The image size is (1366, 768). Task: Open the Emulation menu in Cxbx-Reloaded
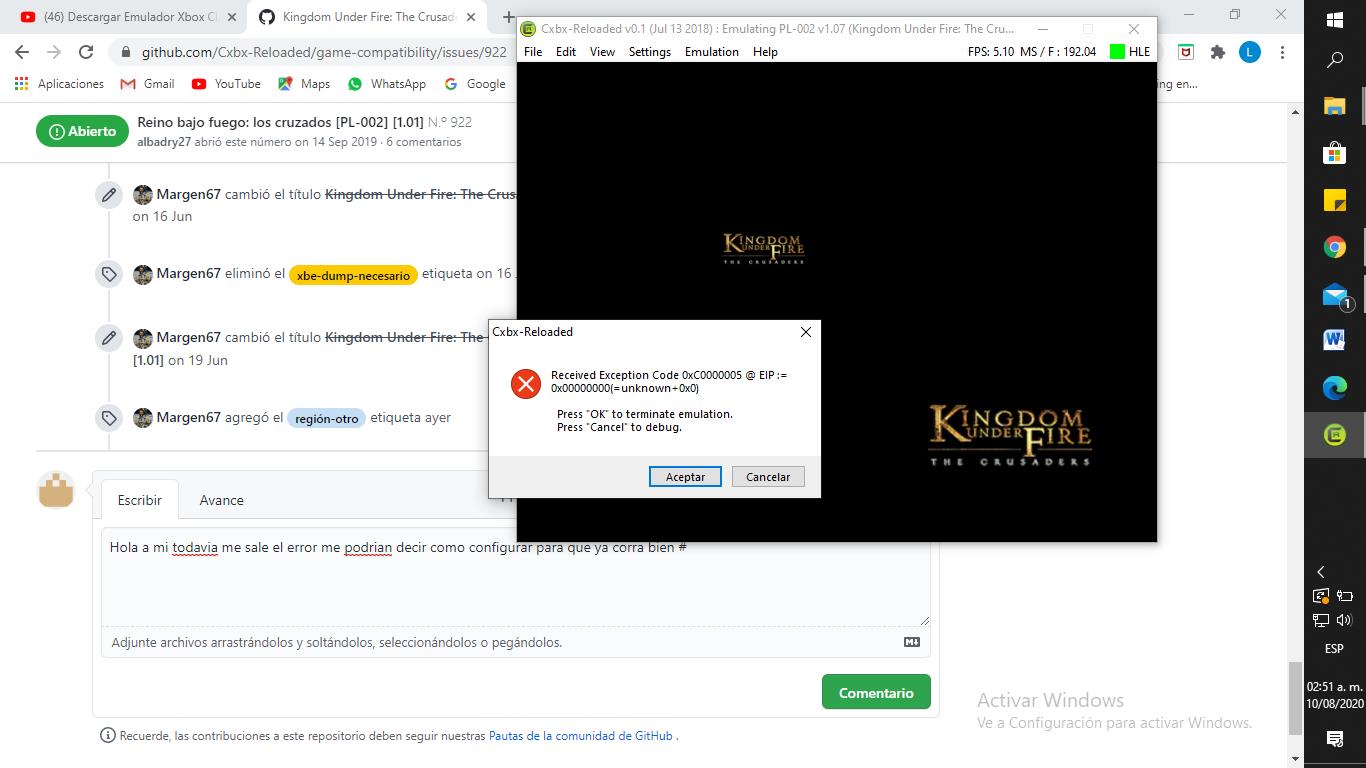tap(712, 52)
